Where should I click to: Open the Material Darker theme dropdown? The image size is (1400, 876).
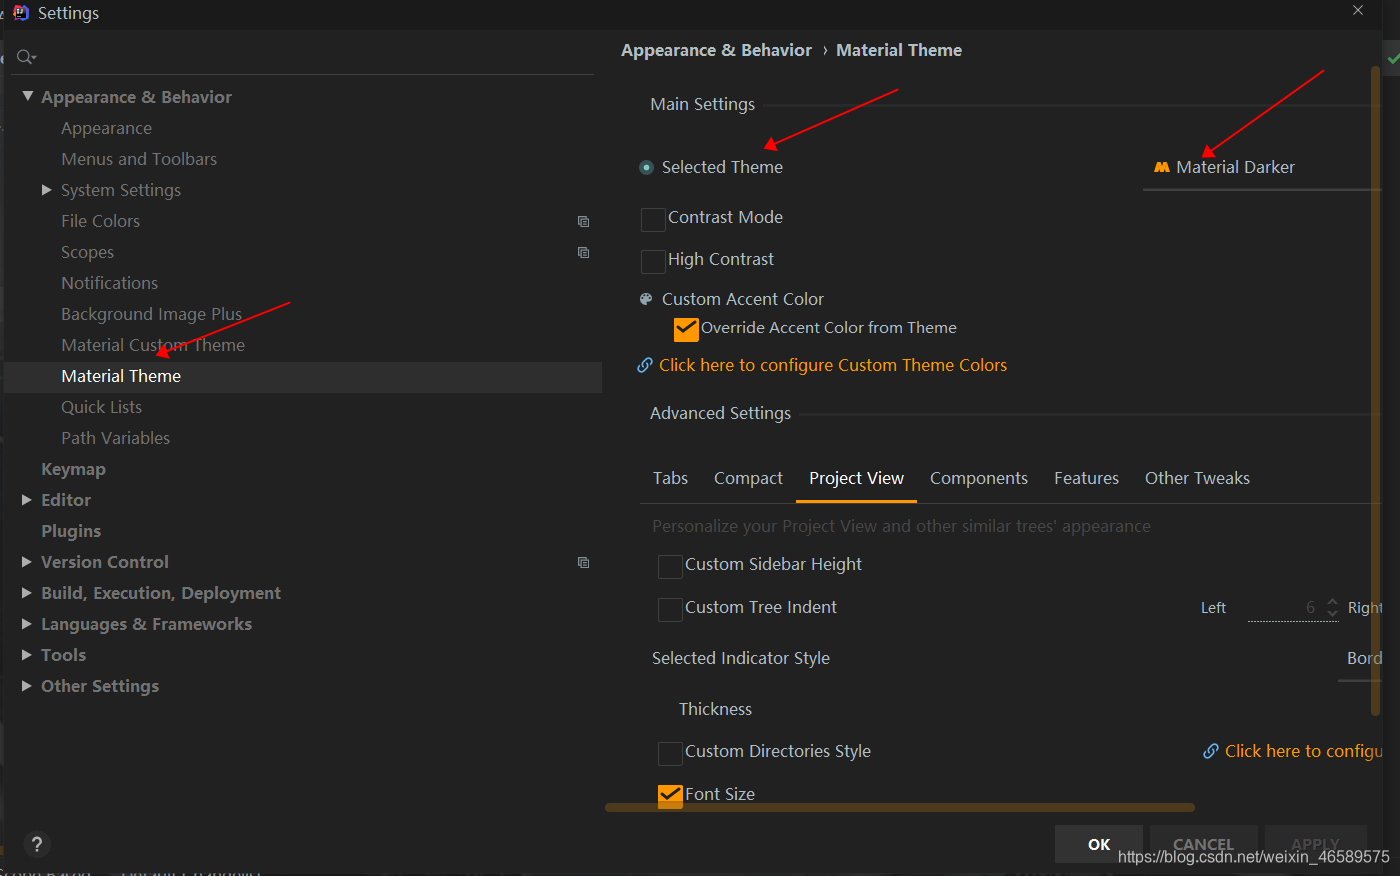[1262, 168]
